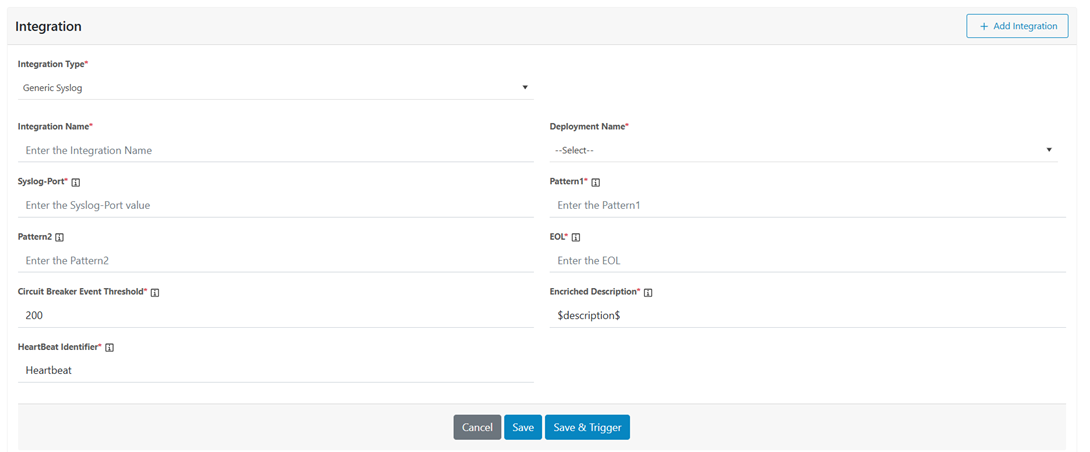The width and height of the screenshot is (1090, 452).
Task: Open the Integration Type dropdown
Action: pyautogui.click(x=275, y=88)
